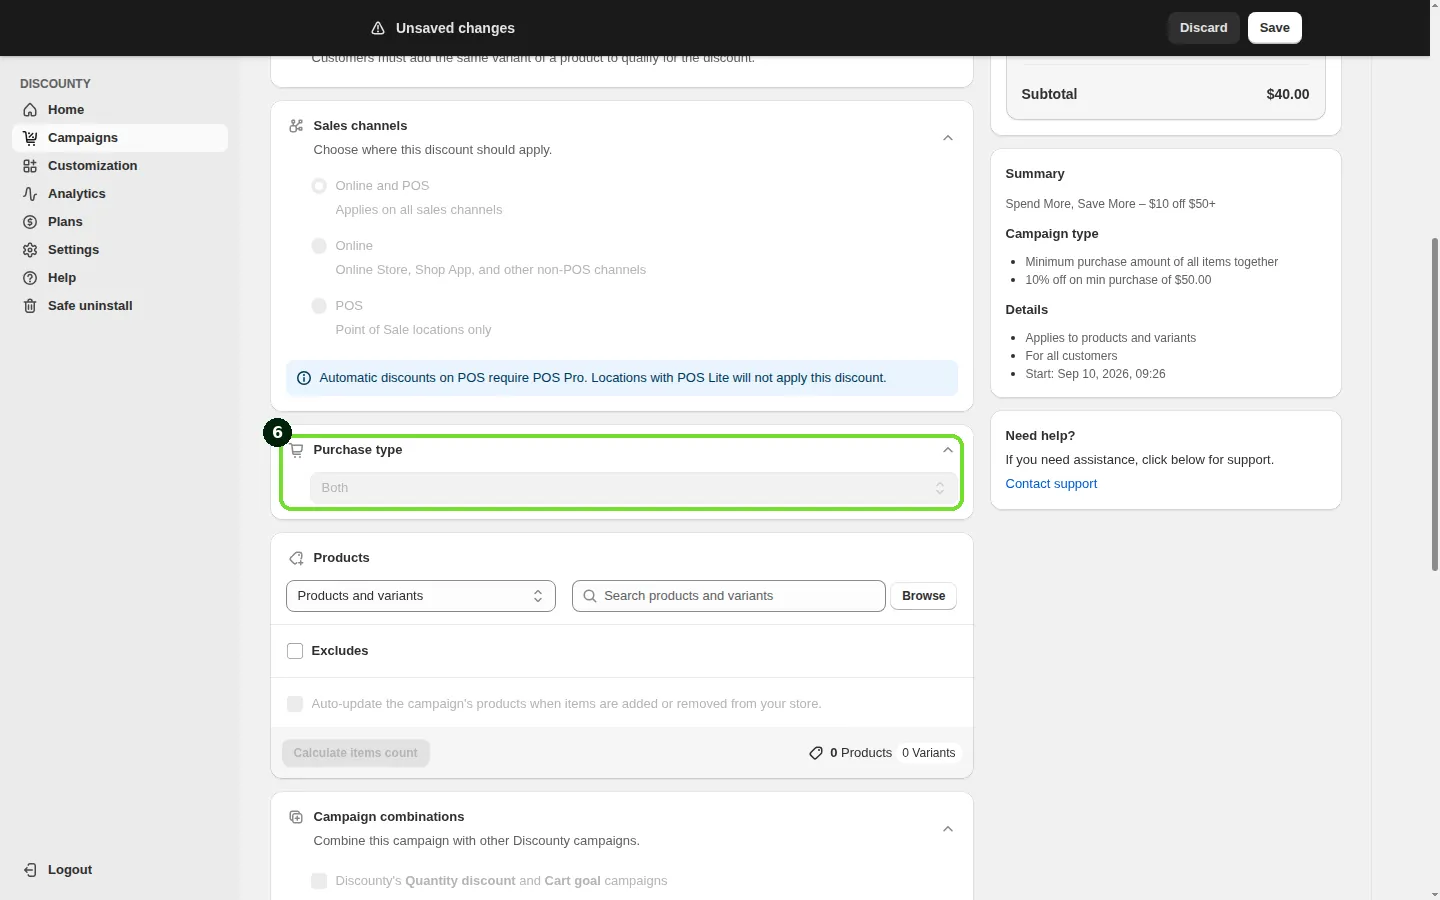Click Logout in the sidebar
This screenshot has width=1440, height=900.
120,870
